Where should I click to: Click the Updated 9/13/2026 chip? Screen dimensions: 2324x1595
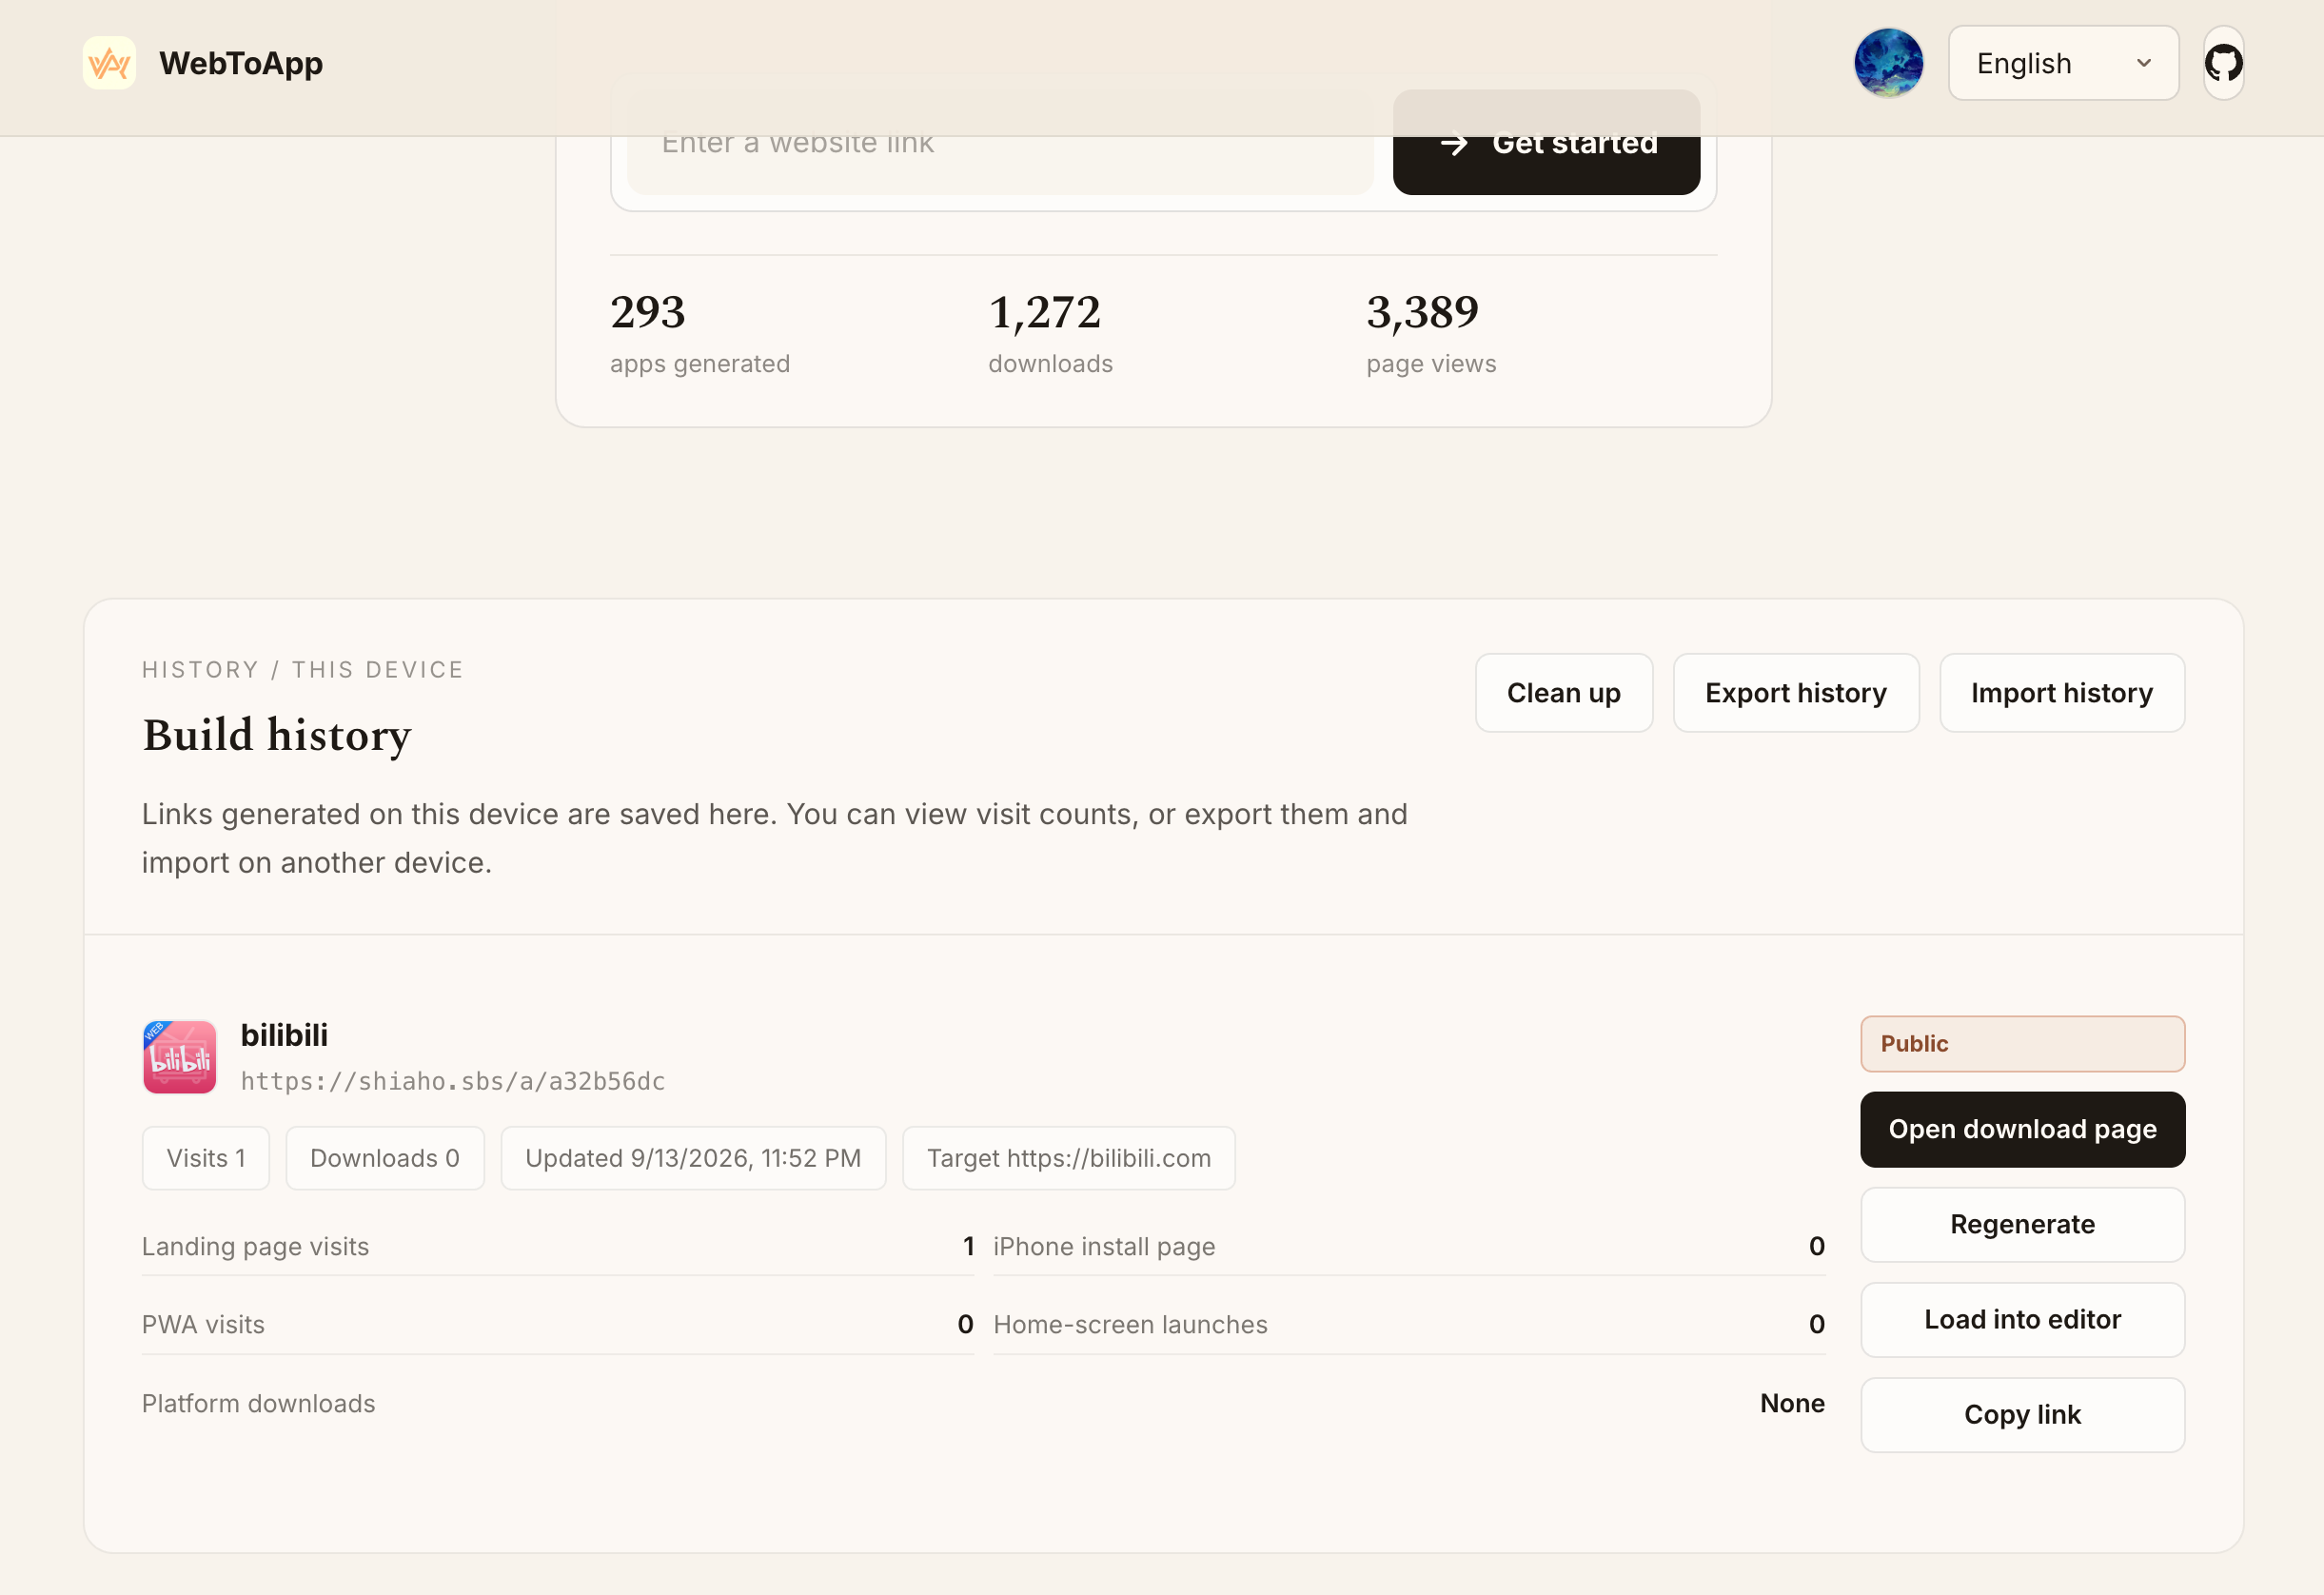[x=693, y=1158]
